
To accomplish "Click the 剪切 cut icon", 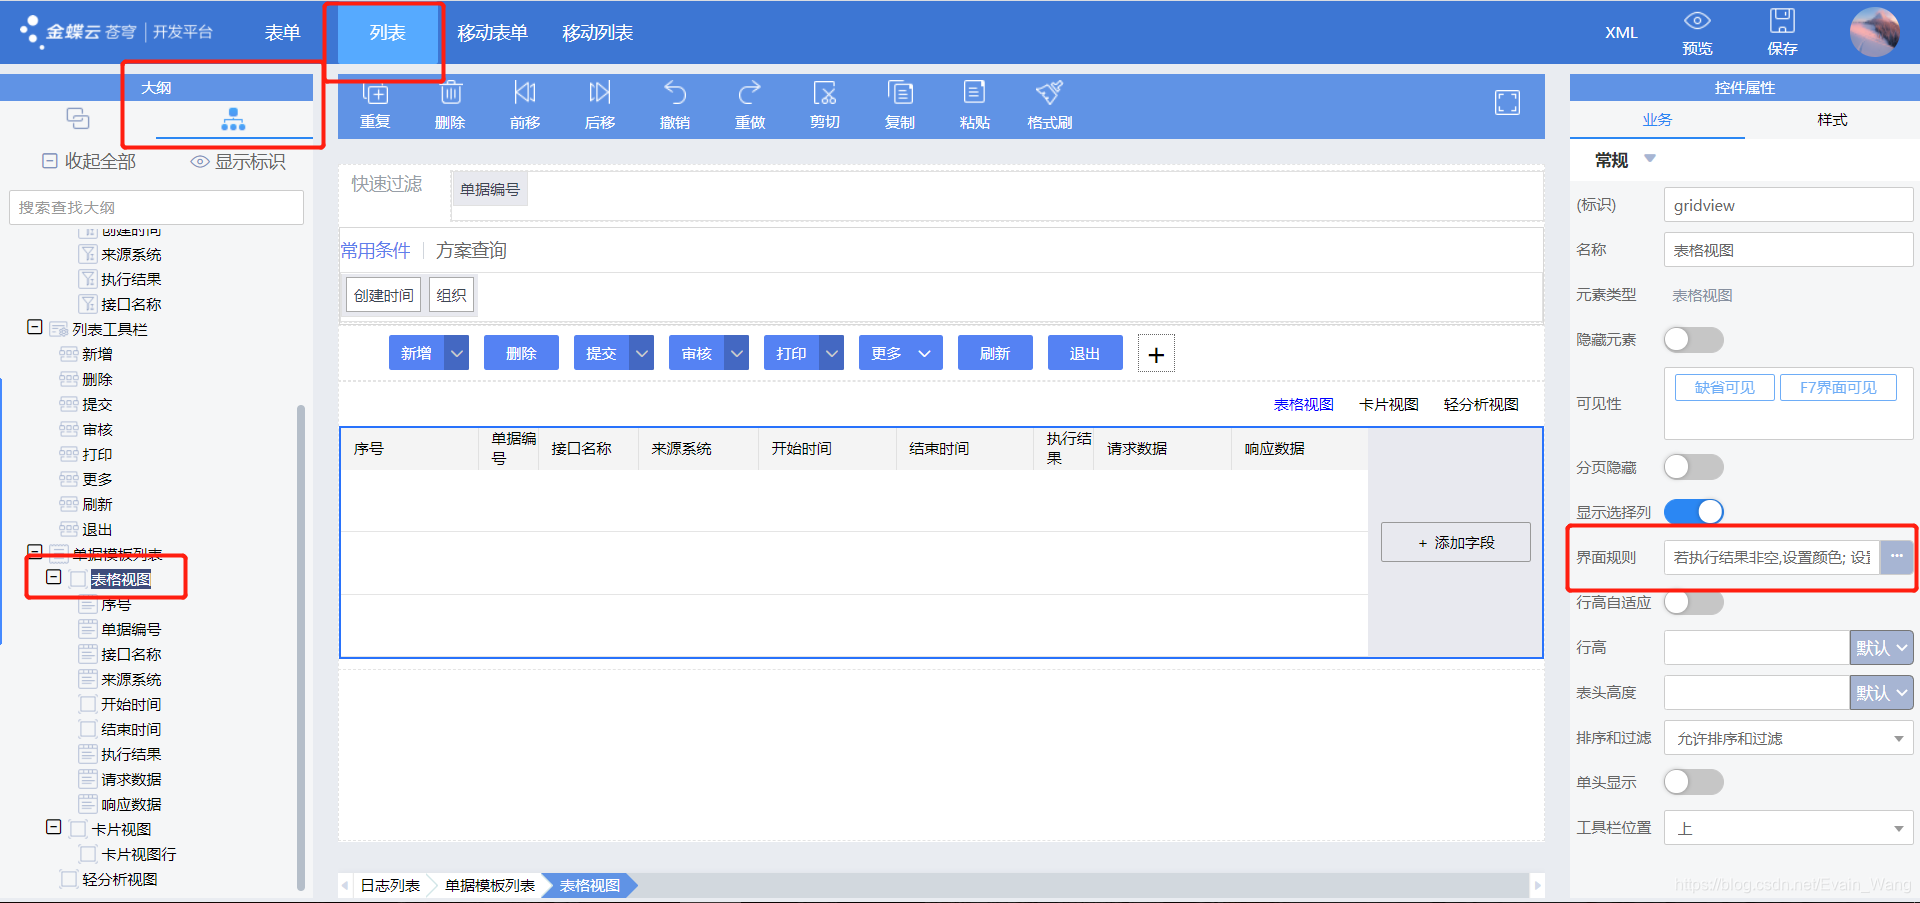I will [825, 93].
